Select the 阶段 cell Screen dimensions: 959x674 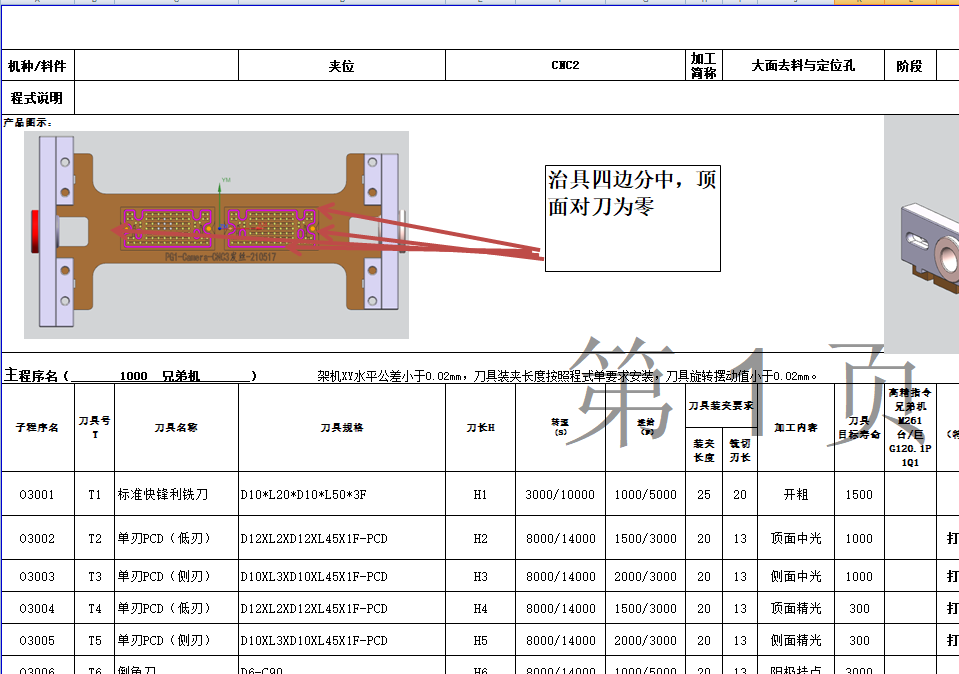pyautogui.click(x=913, y=64)
